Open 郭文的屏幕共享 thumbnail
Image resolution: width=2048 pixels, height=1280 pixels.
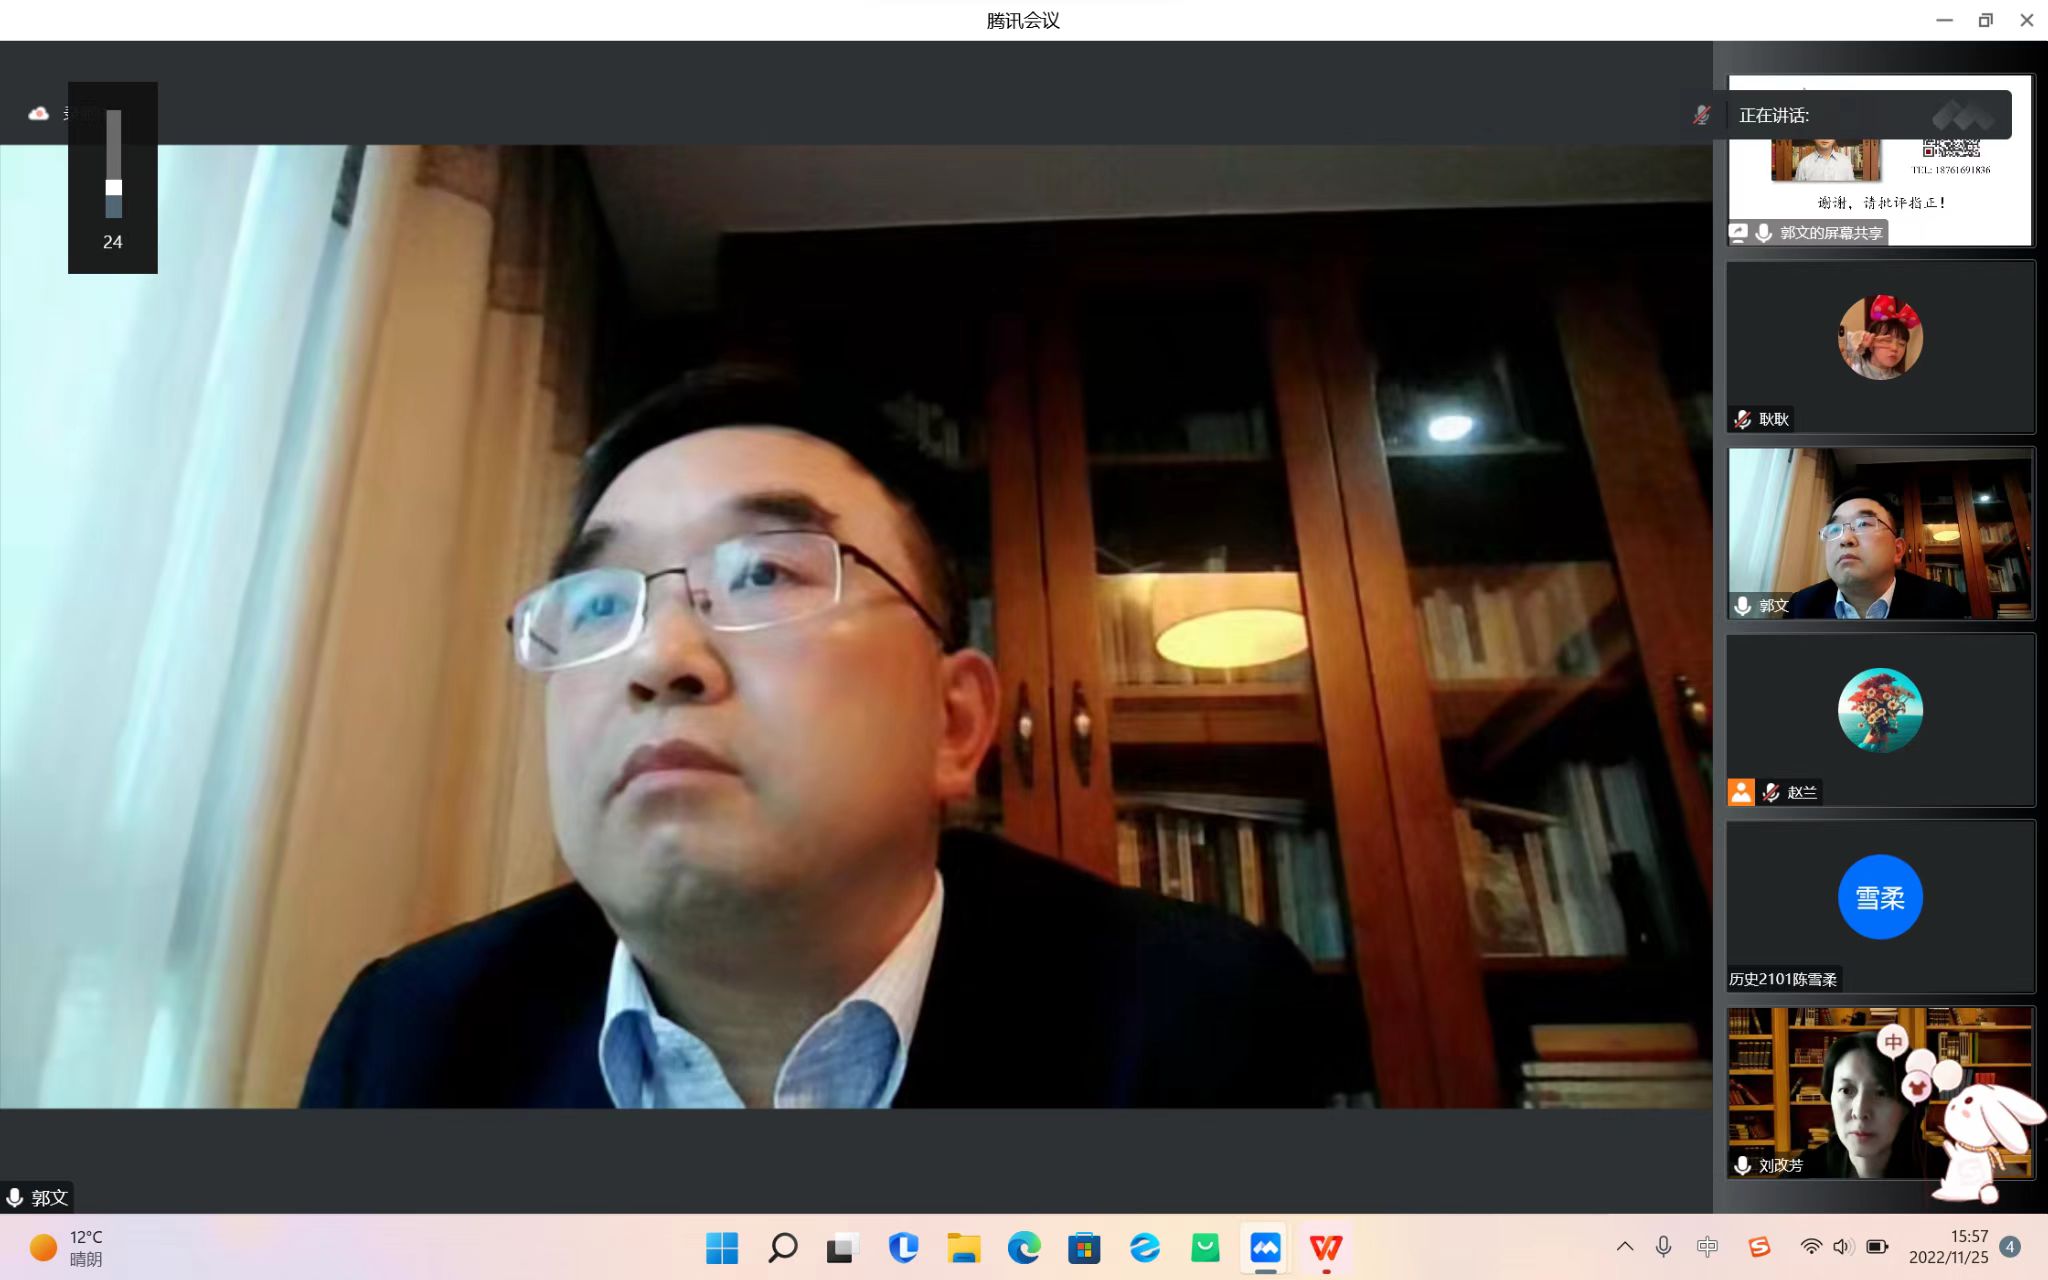pyautogui.click(x=1880, y=160)
